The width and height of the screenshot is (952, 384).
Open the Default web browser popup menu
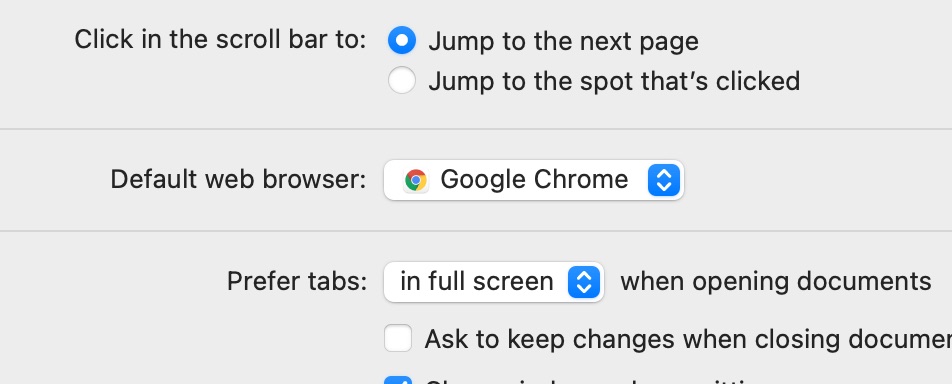534,180
